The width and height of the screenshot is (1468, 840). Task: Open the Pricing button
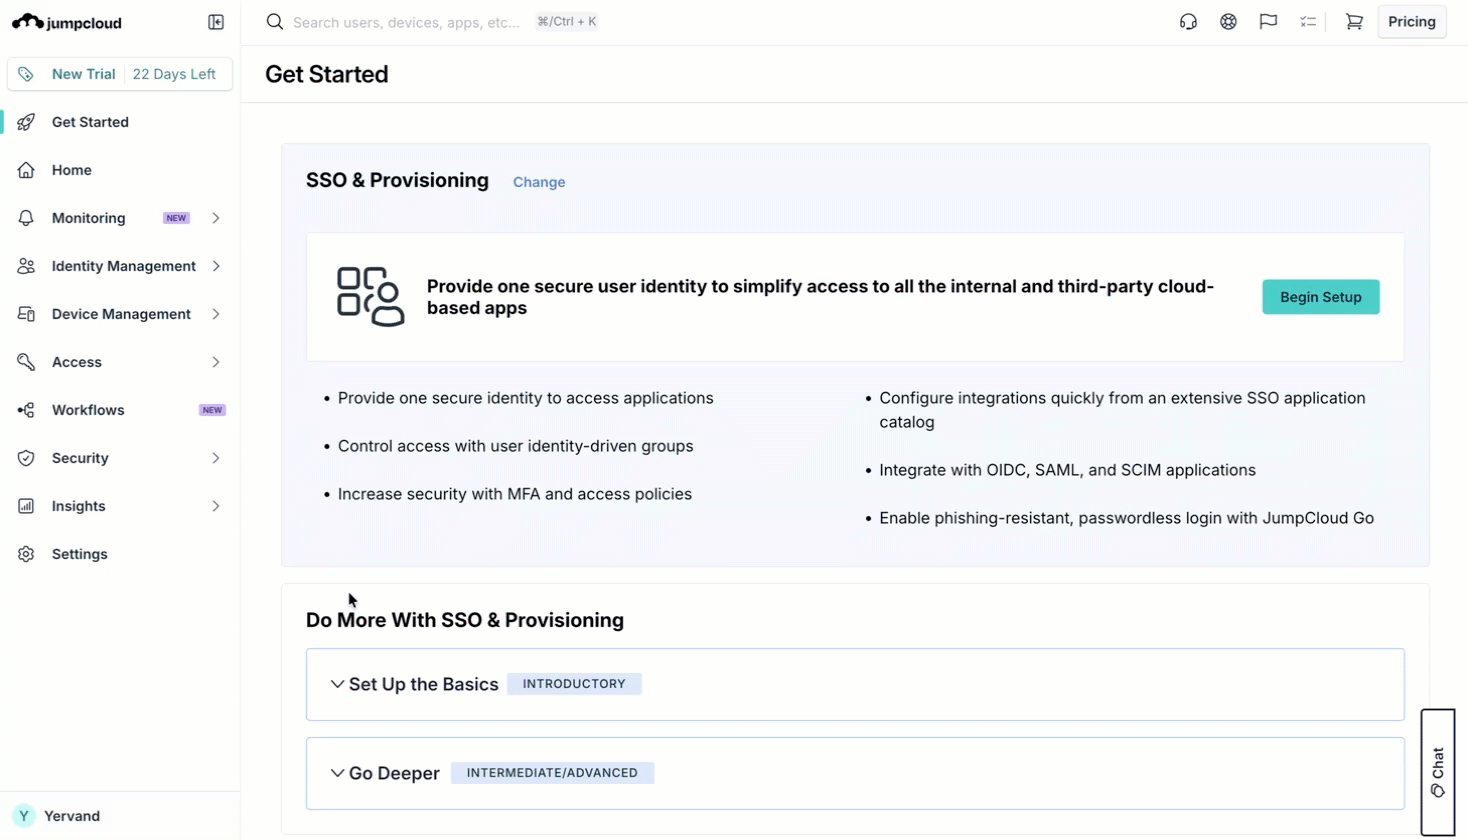(x=1411, y=22)
